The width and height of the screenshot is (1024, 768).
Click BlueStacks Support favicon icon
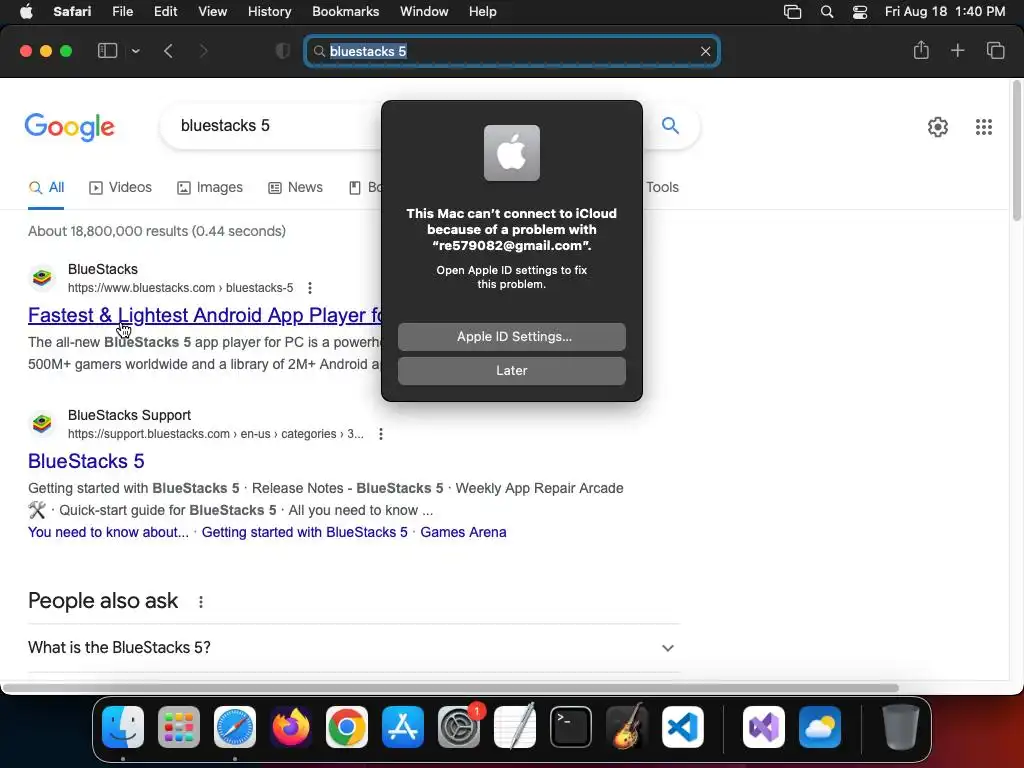[x=42, y=424]
